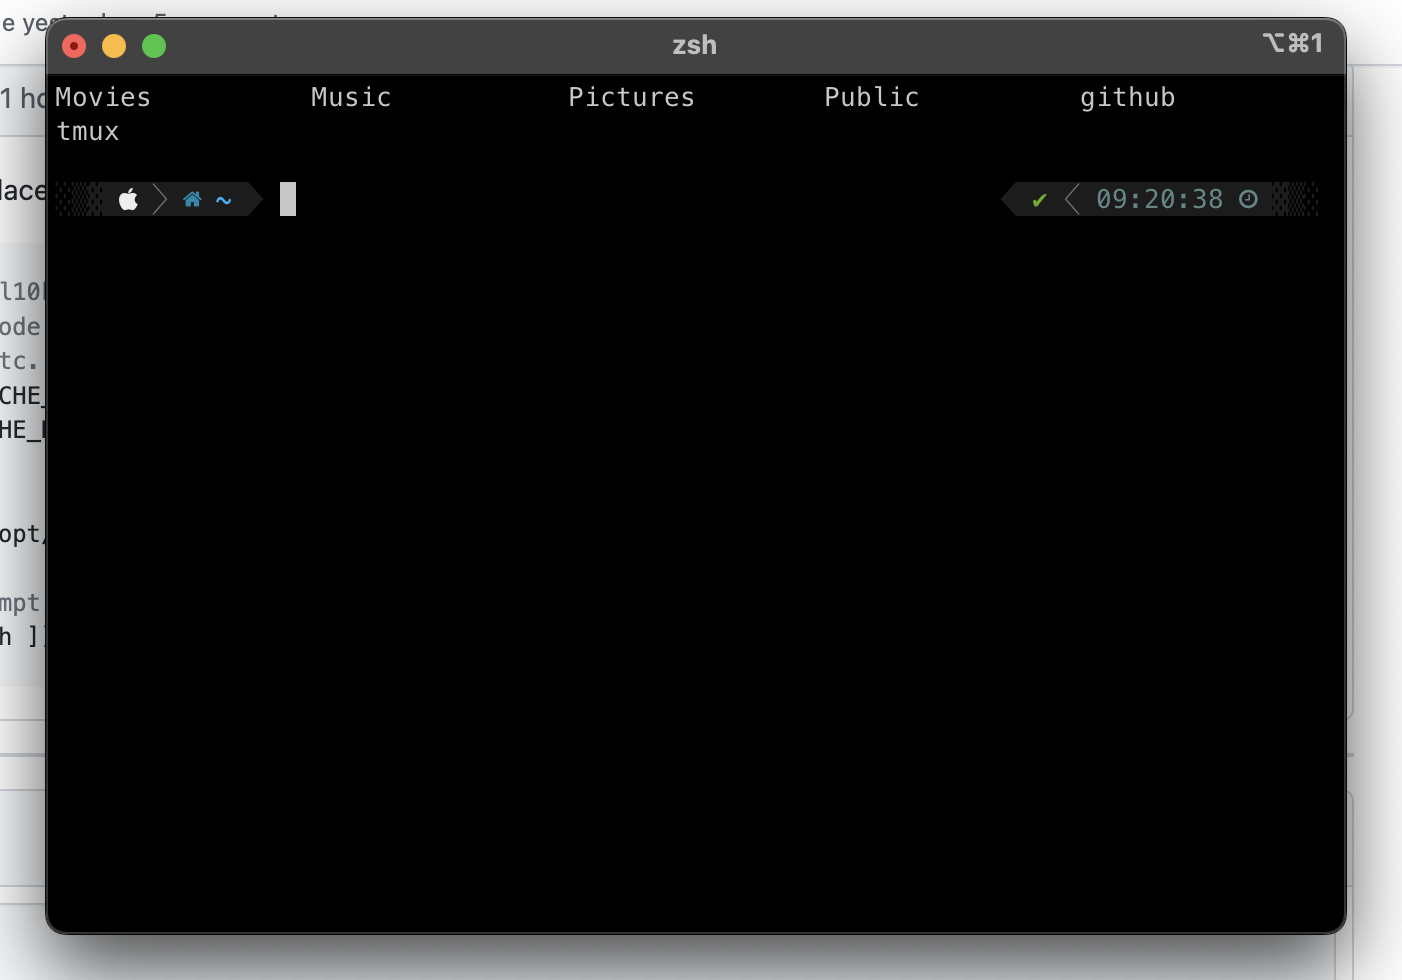Click the zsh window title
This screenshot has width=1402, height=980.
coord(693,44)
